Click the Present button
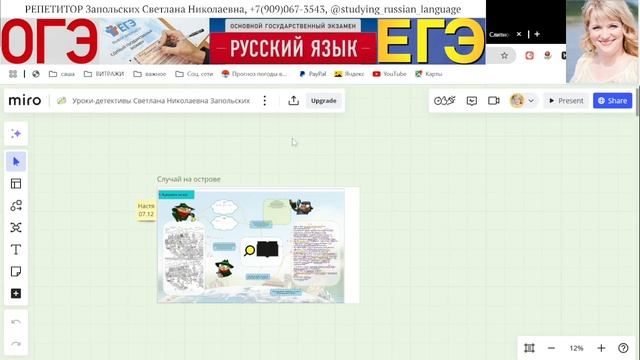 coord(566,101)
